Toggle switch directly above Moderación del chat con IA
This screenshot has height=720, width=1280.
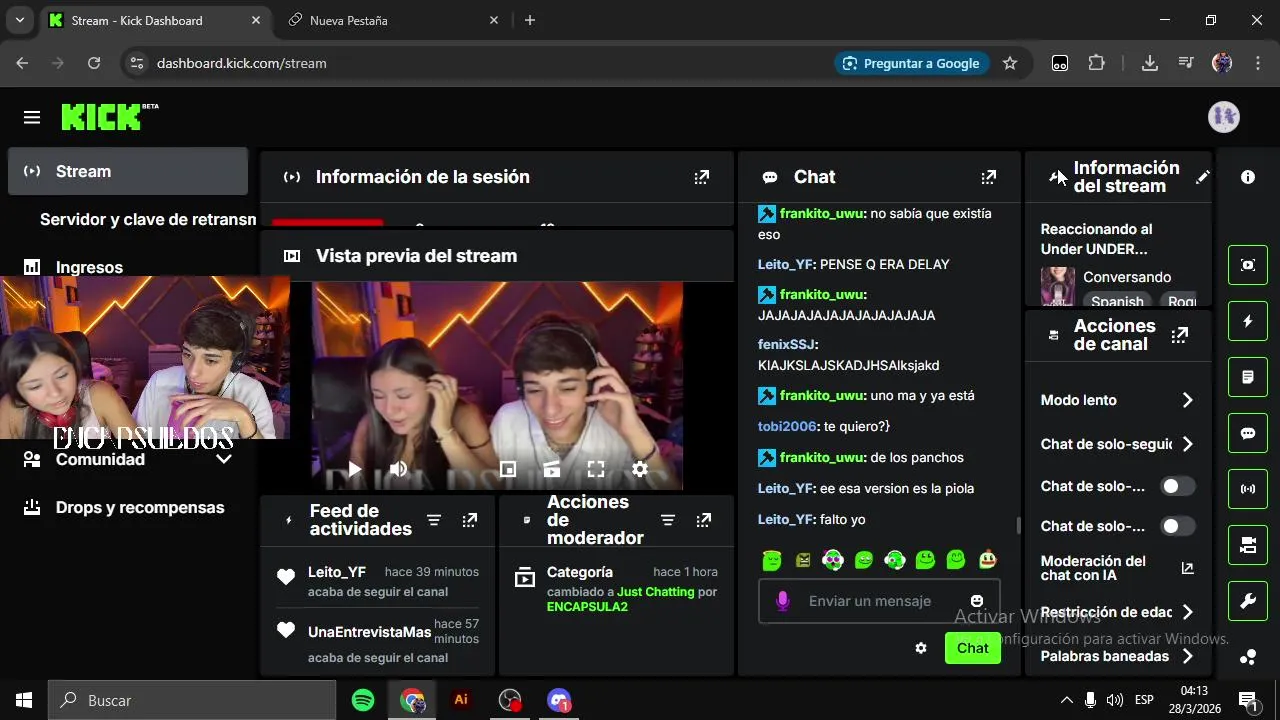1178,526
